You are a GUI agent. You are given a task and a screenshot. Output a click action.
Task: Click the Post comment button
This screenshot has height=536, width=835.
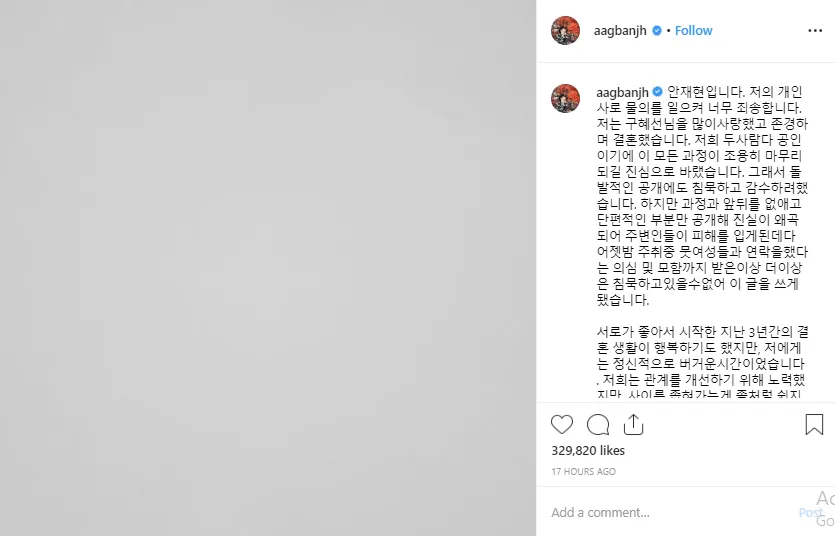click(811, 512)
